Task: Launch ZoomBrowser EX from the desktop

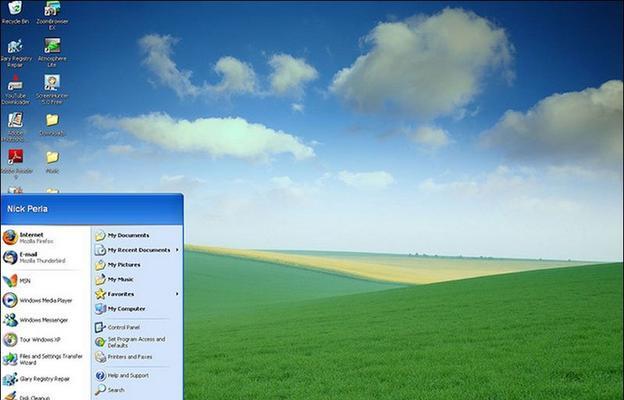Action: 52,15
